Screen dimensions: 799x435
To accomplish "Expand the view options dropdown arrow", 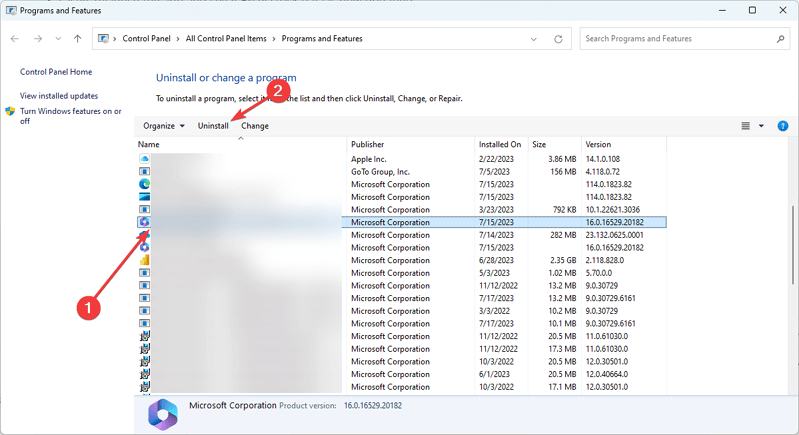I will (761, 126).
